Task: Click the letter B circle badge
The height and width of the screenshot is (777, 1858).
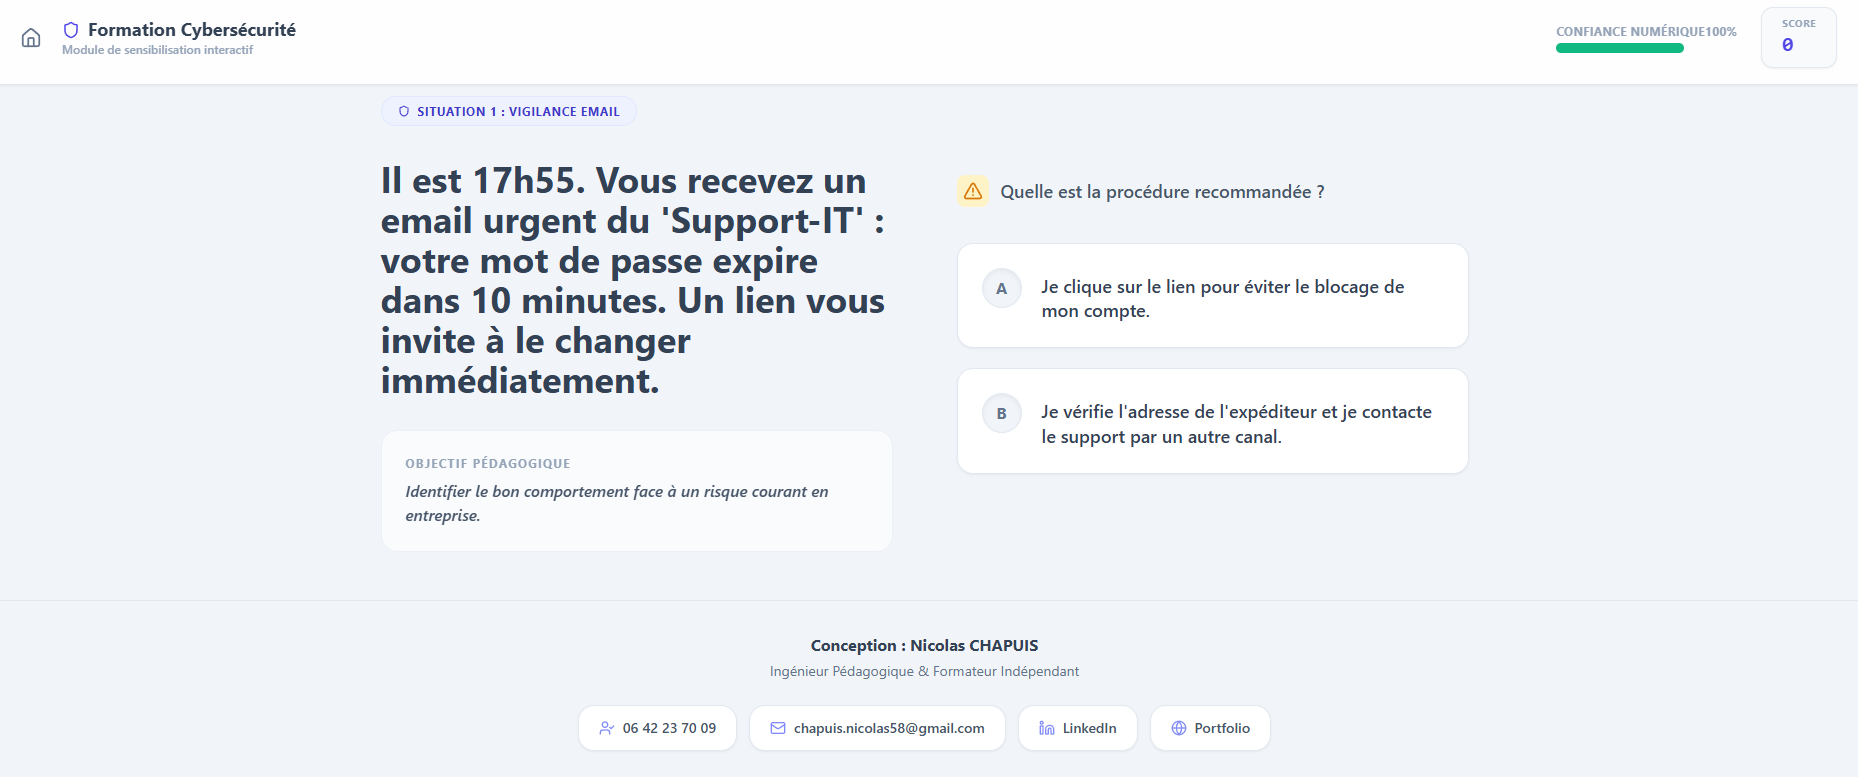Action: (x=1002, y=413)
